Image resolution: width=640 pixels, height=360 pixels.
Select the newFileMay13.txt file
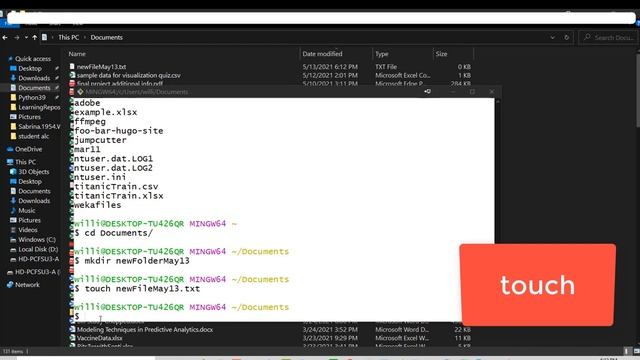click(x=101, y=67)
